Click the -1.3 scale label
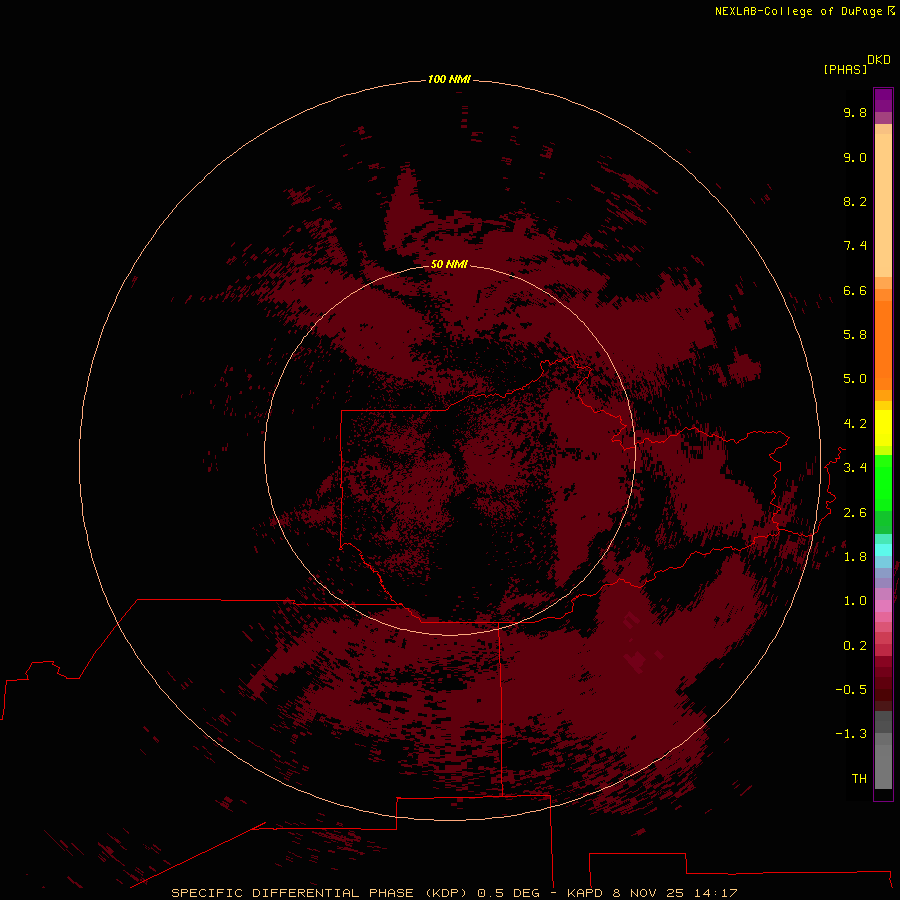 point(851,734)
